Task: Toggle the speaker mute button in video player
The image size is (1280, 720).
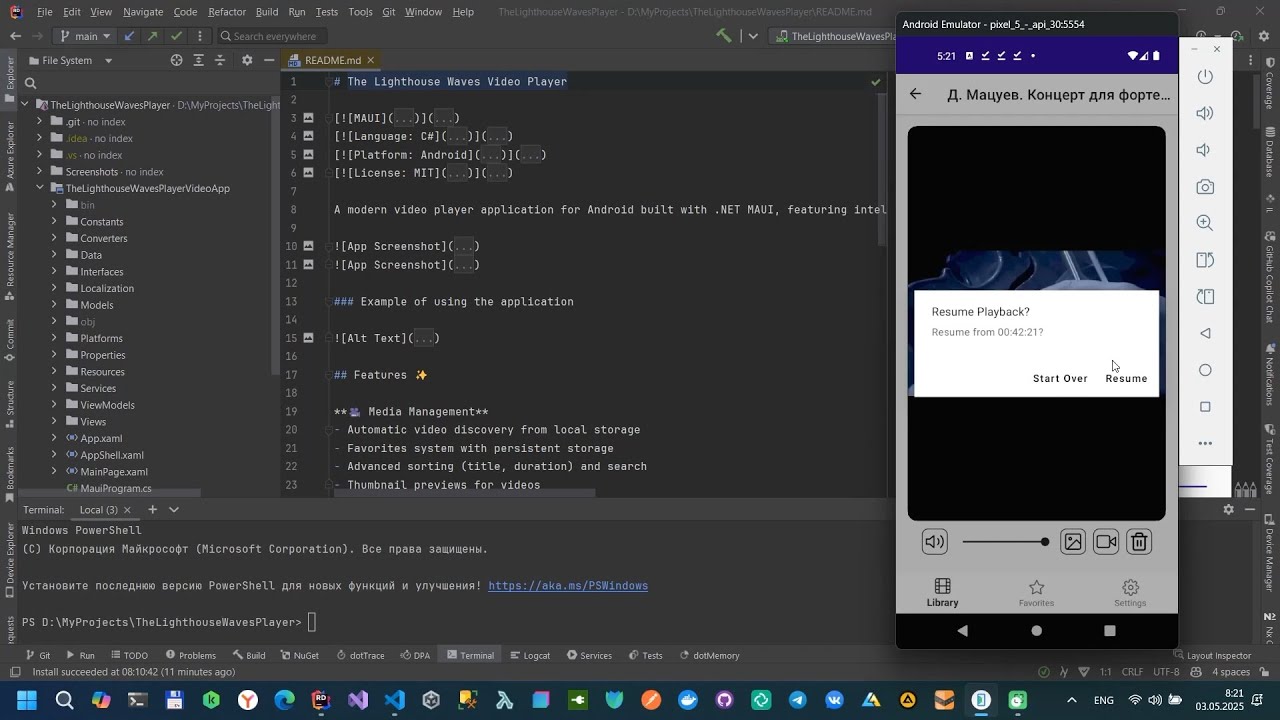Action: tap(935, 542)
